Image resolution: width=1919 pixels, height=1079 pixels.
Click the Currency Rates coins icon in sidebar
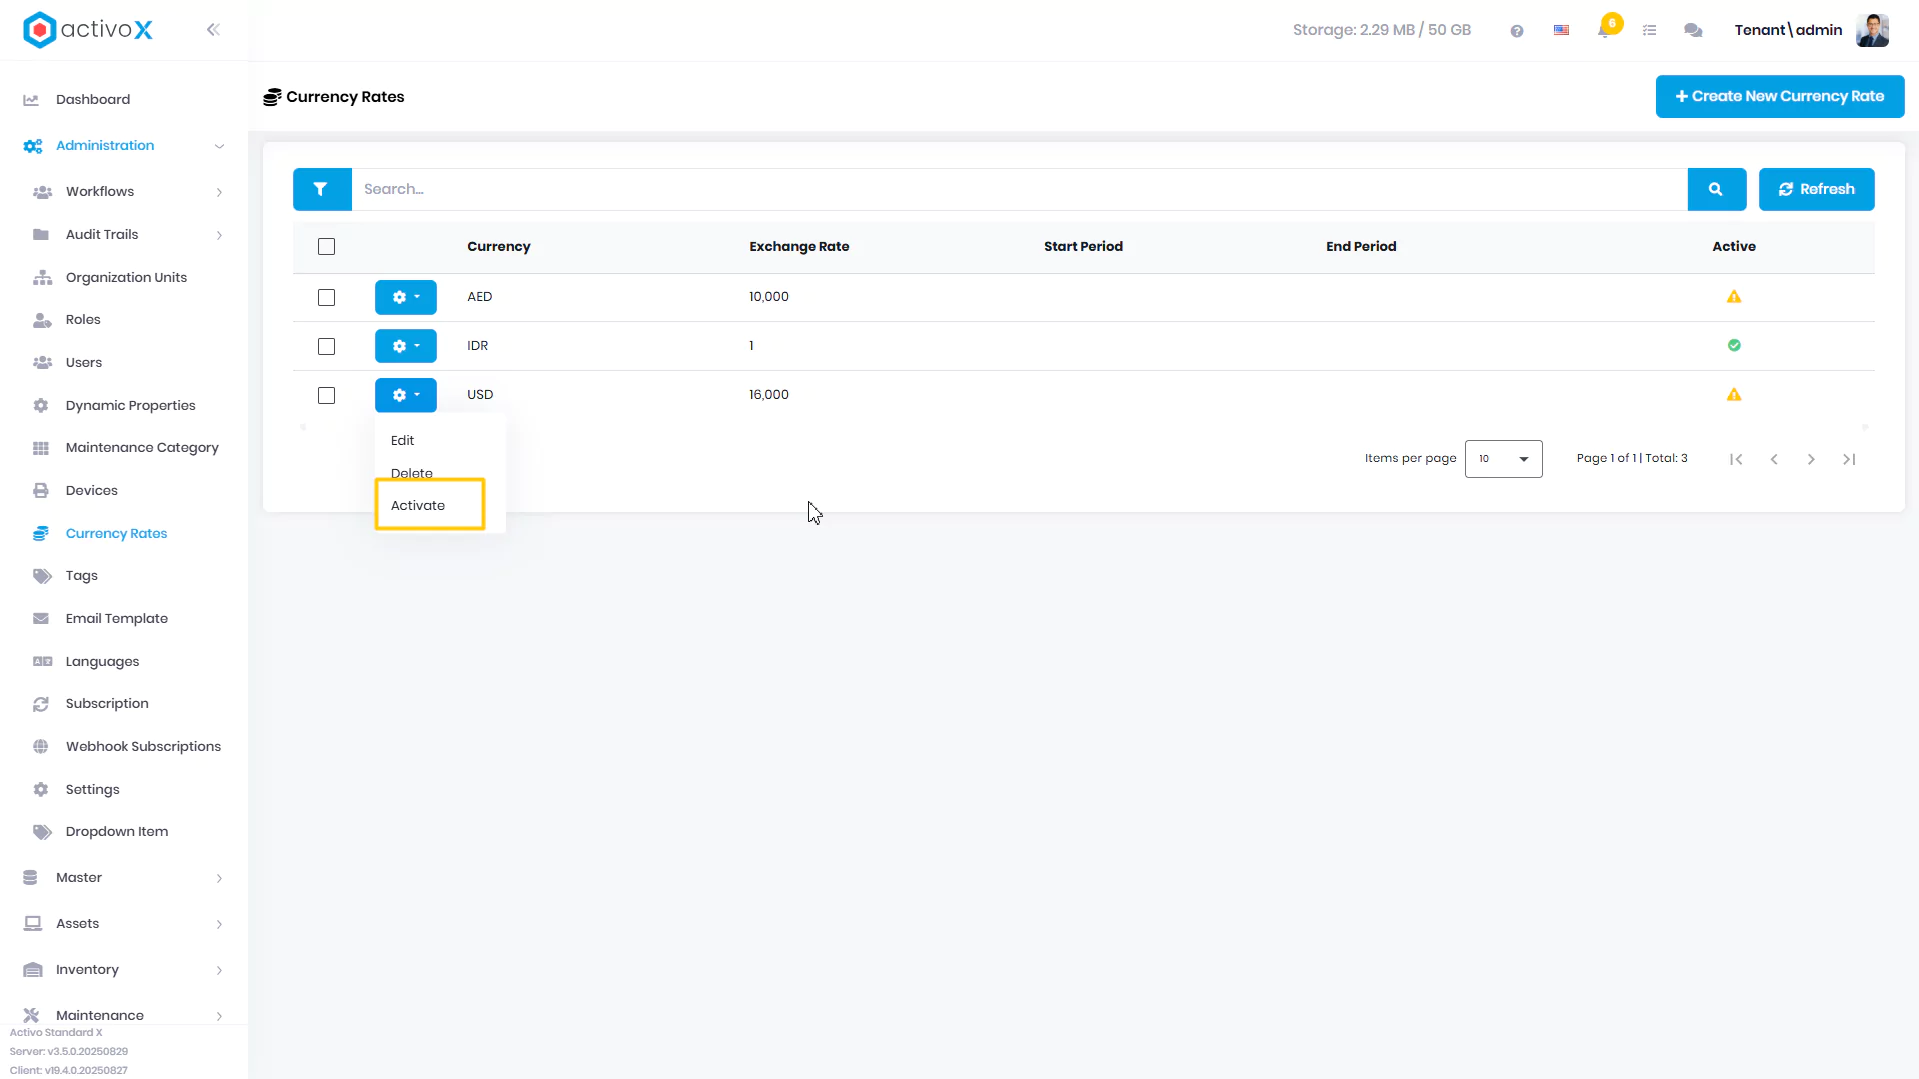(x=41, y=534)
